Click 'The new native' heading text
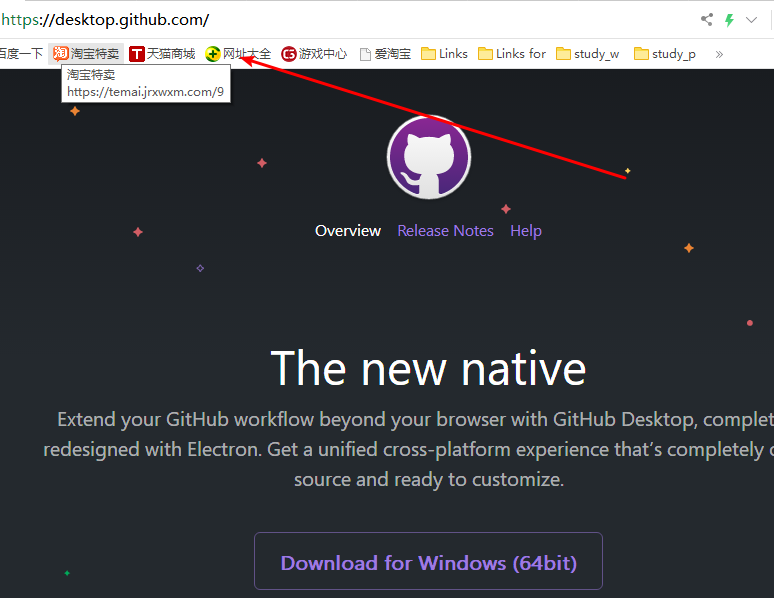 (428, 369)
